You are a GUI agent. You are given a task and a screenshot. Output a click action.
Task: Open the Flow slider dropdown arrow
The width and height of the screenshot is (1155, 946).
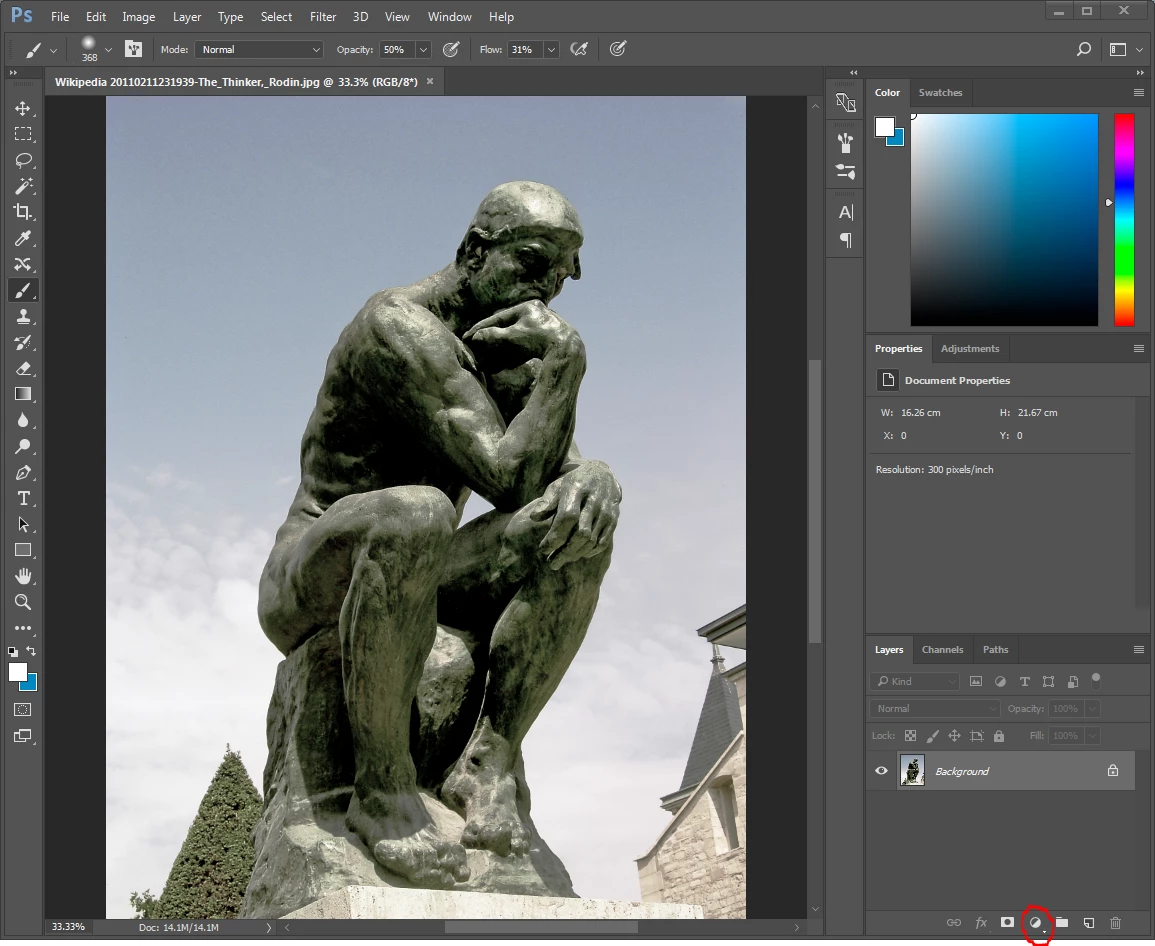[x=551, y=49]
